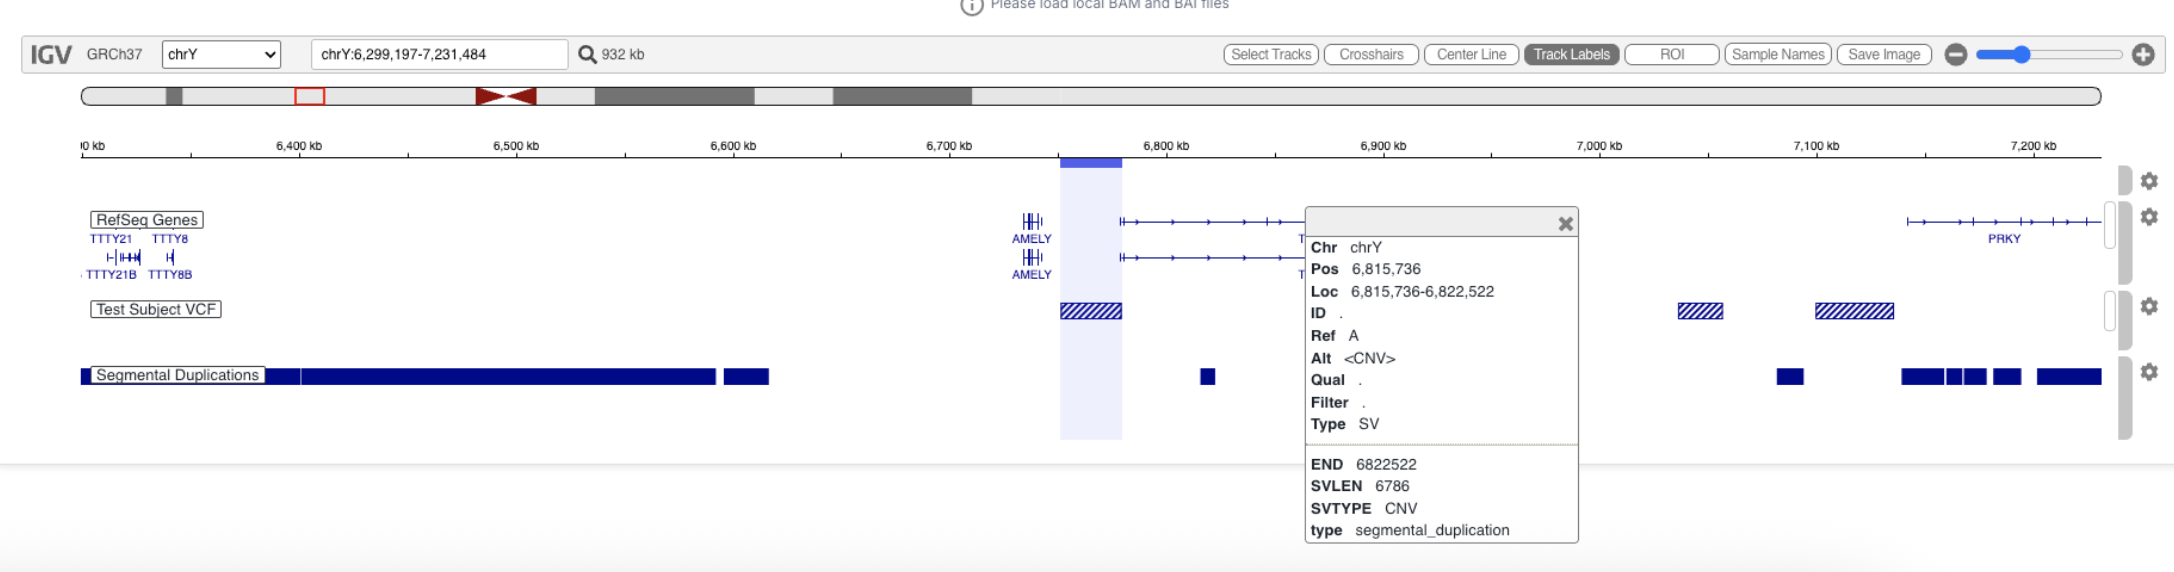Open Test Subject VCF track gear menu
The width and height of the screenshot is (2174, 572).
tap(2149, 307)
